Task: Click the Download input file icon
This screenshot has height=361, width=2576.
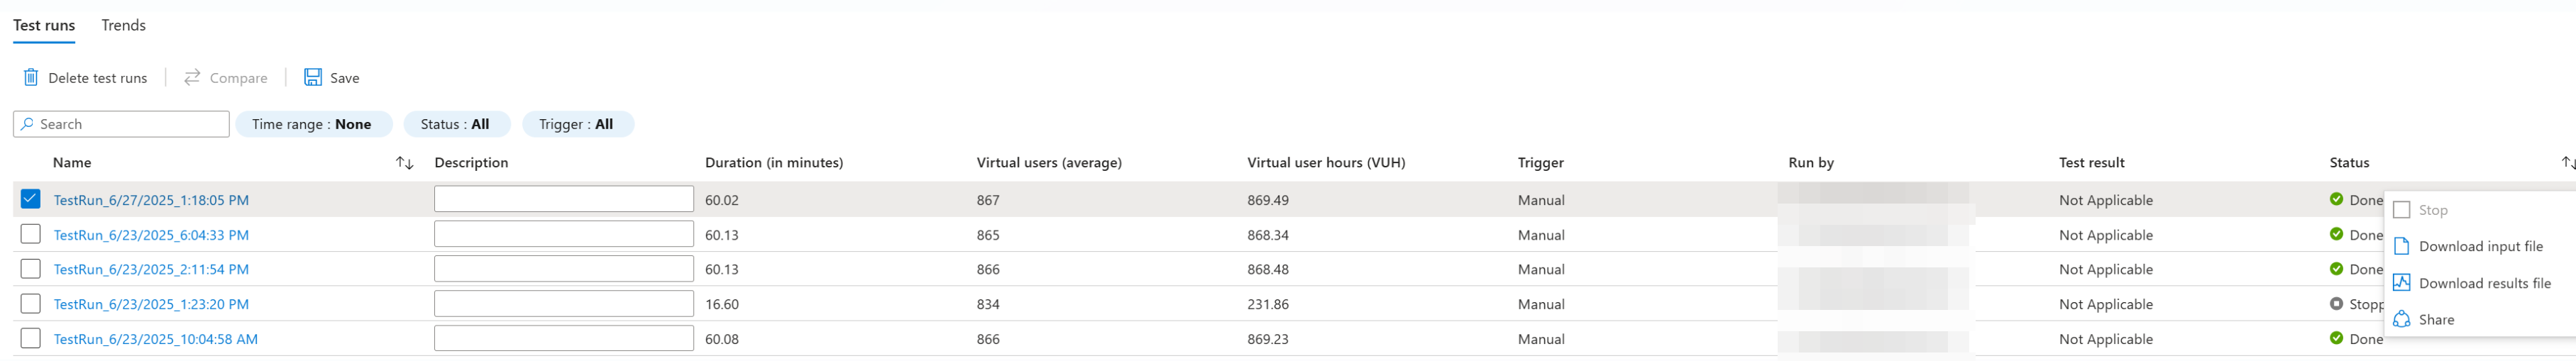Action: pyautogui.click(x=2401, y=247)
